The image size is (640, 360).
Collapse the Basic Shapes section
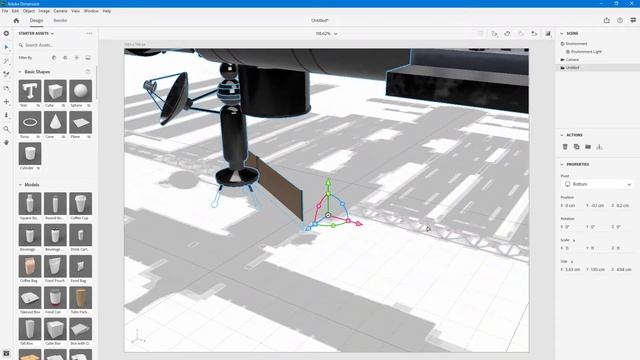20,72
